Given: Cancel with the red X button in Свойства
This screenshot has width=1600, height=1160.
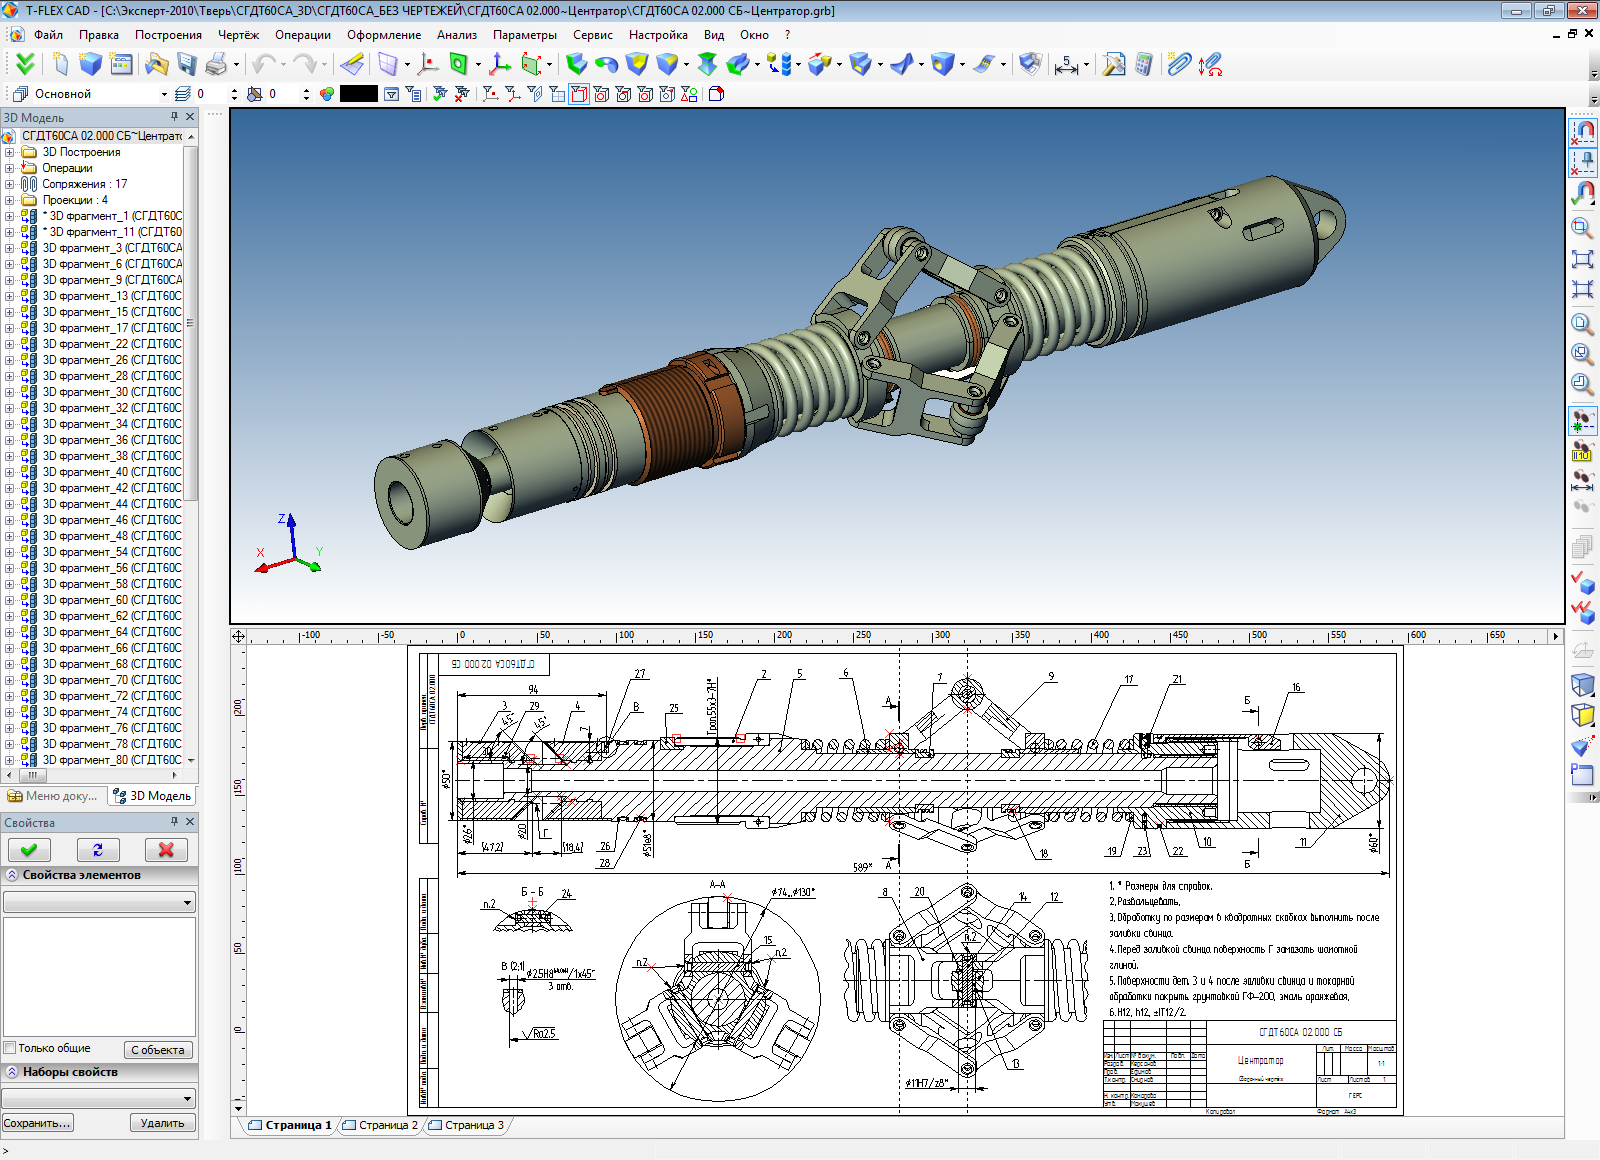Looking at the screenshot, I should [x=166, y=849].
